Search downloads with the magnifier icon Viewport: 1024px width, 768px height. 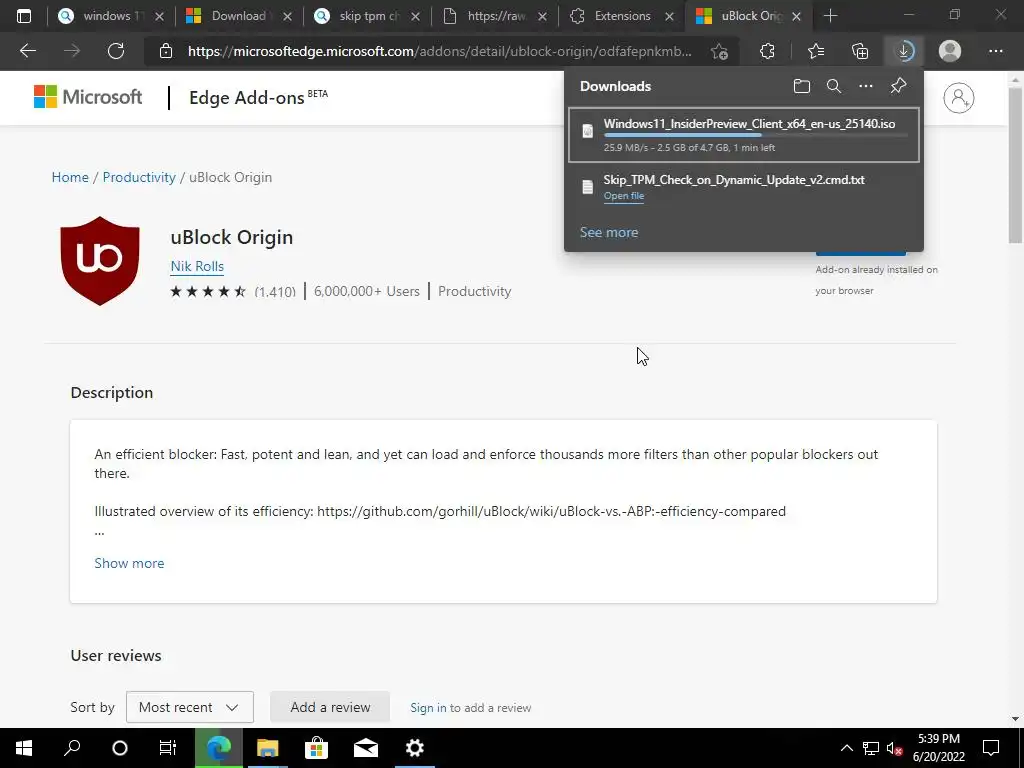(833, 86)
